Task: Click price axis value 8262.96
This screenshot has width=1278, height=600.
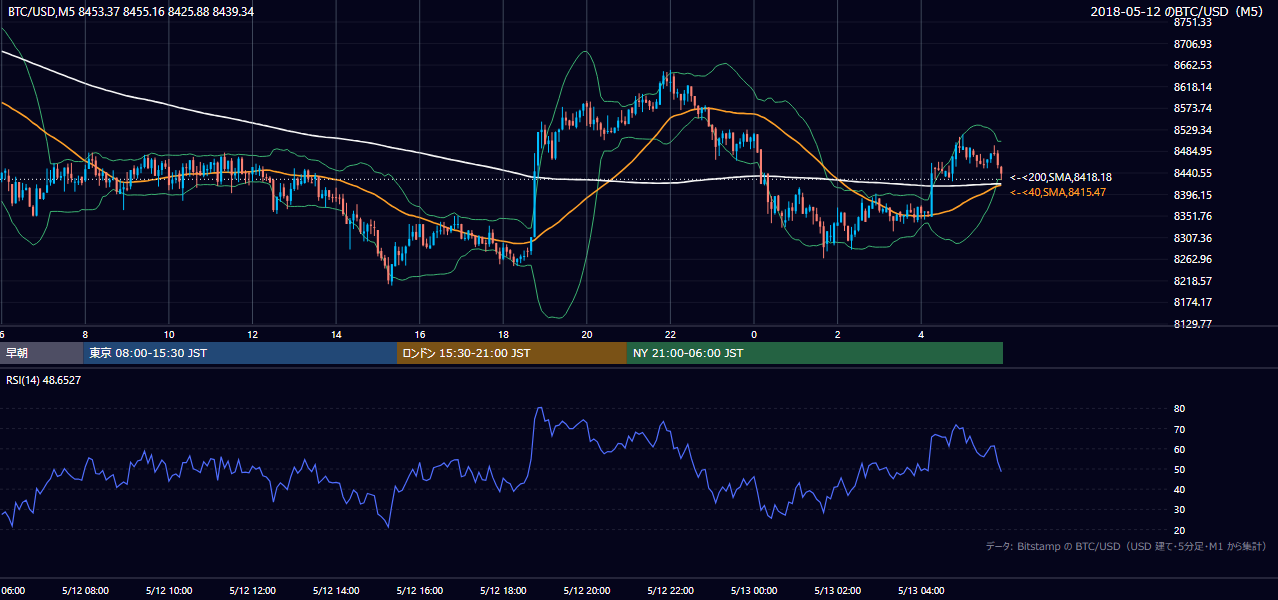Action: (x=1192, y=259)
